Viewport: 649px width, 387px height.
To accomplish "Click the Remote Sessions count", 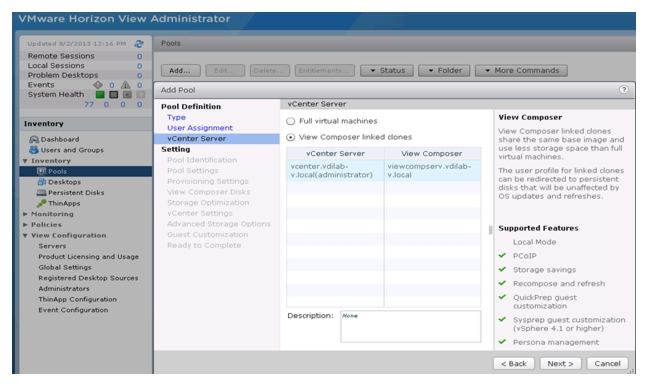I will click(x=139, y=56).
